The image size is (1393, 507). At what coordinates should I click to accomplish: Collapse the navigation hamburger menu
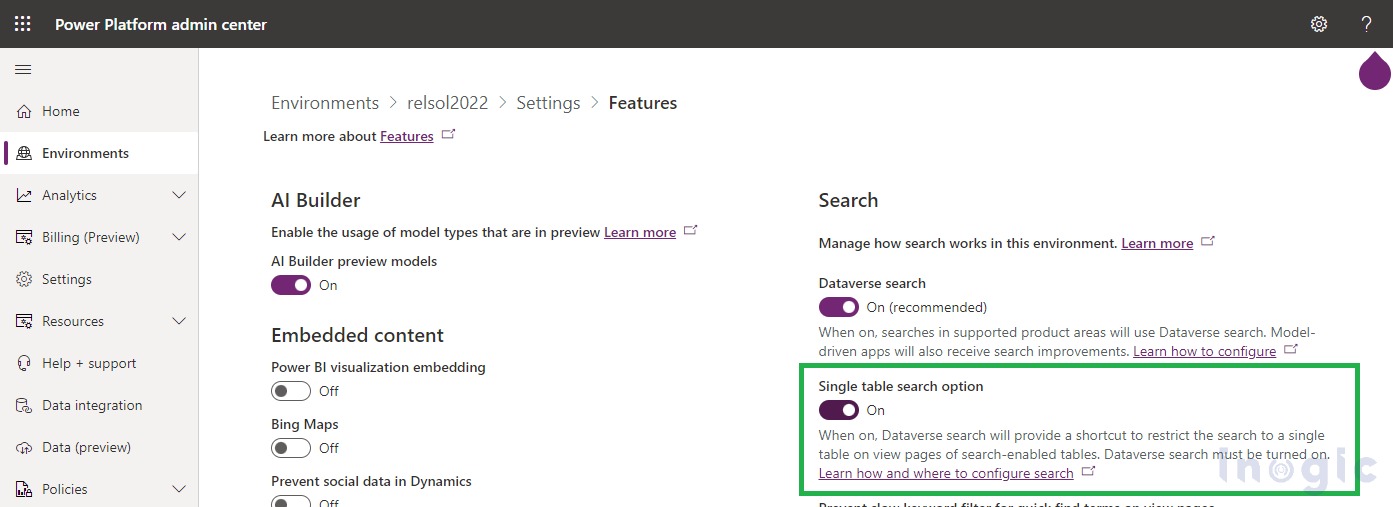(x=23, y=69)
